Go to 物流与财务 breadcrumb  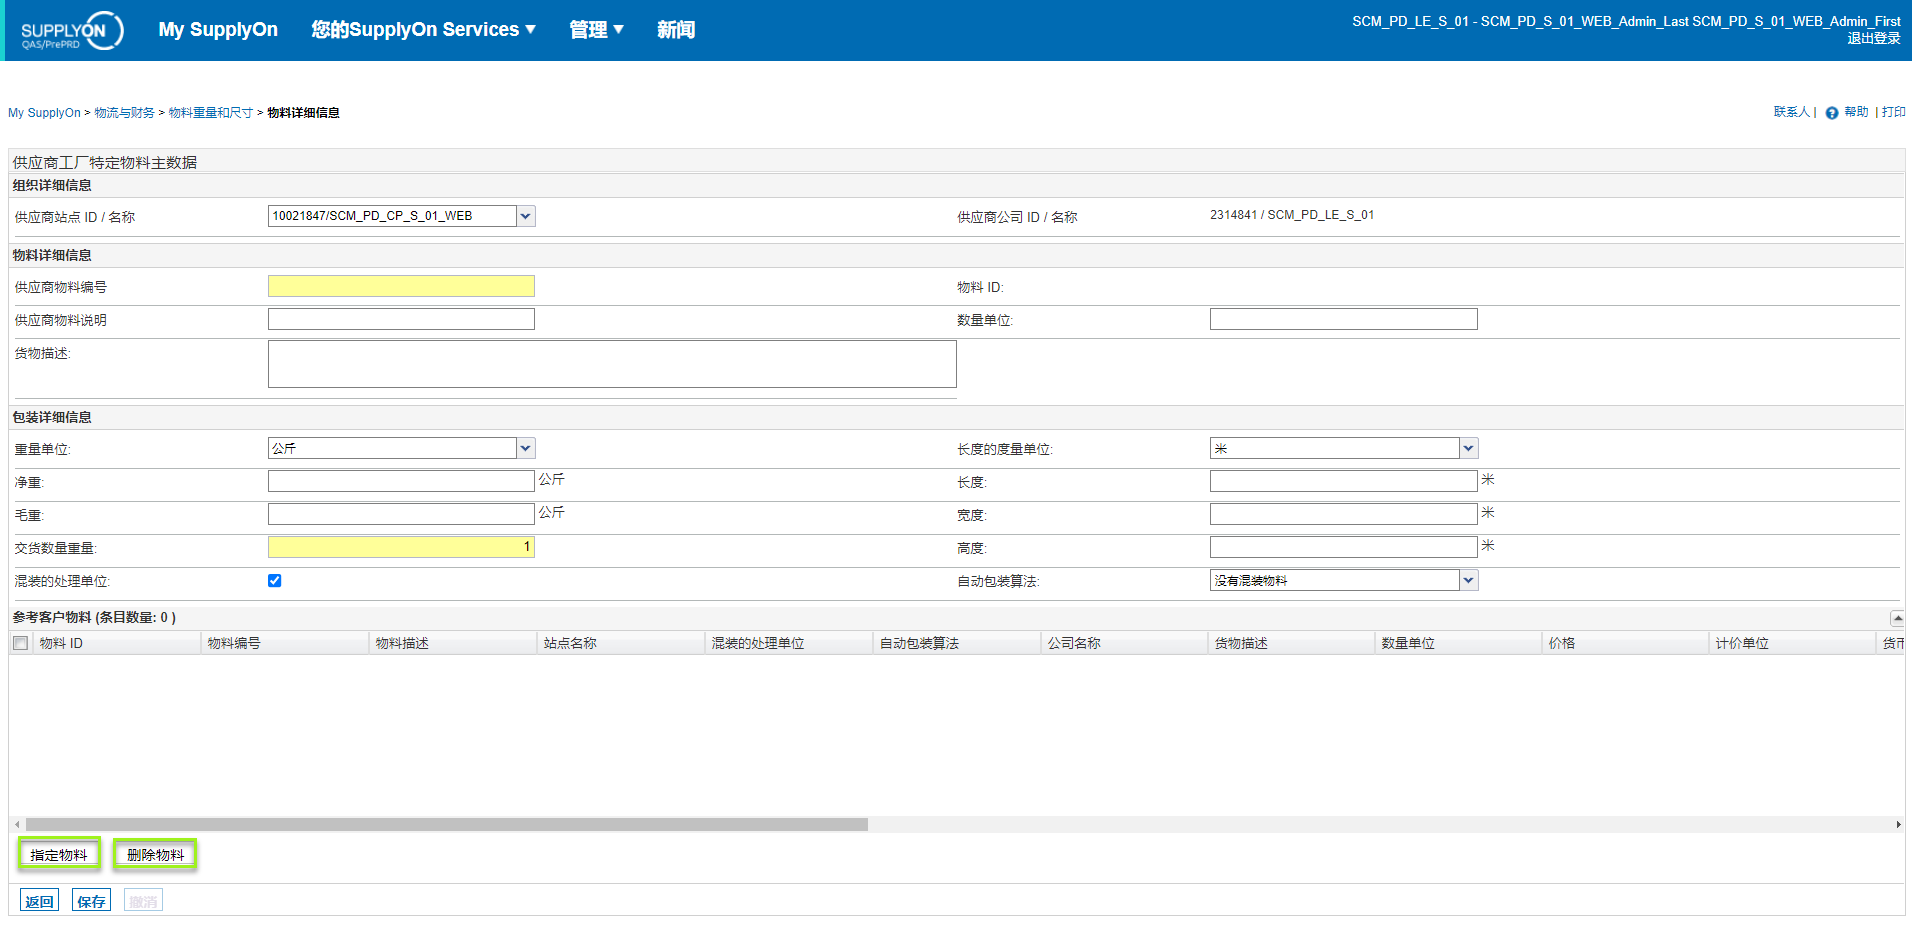pyautogui.click(x=124, y=113)
